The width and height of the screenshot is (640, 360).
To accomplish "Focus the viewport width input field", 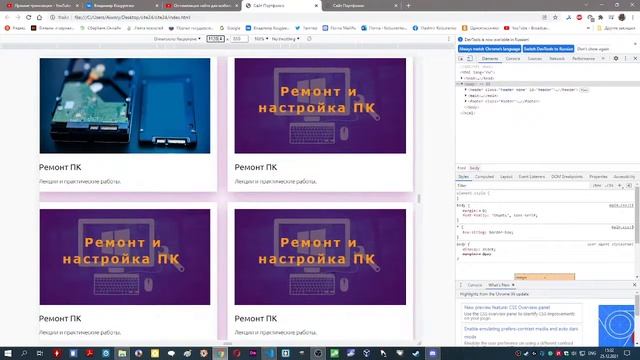I will (216, 39).
